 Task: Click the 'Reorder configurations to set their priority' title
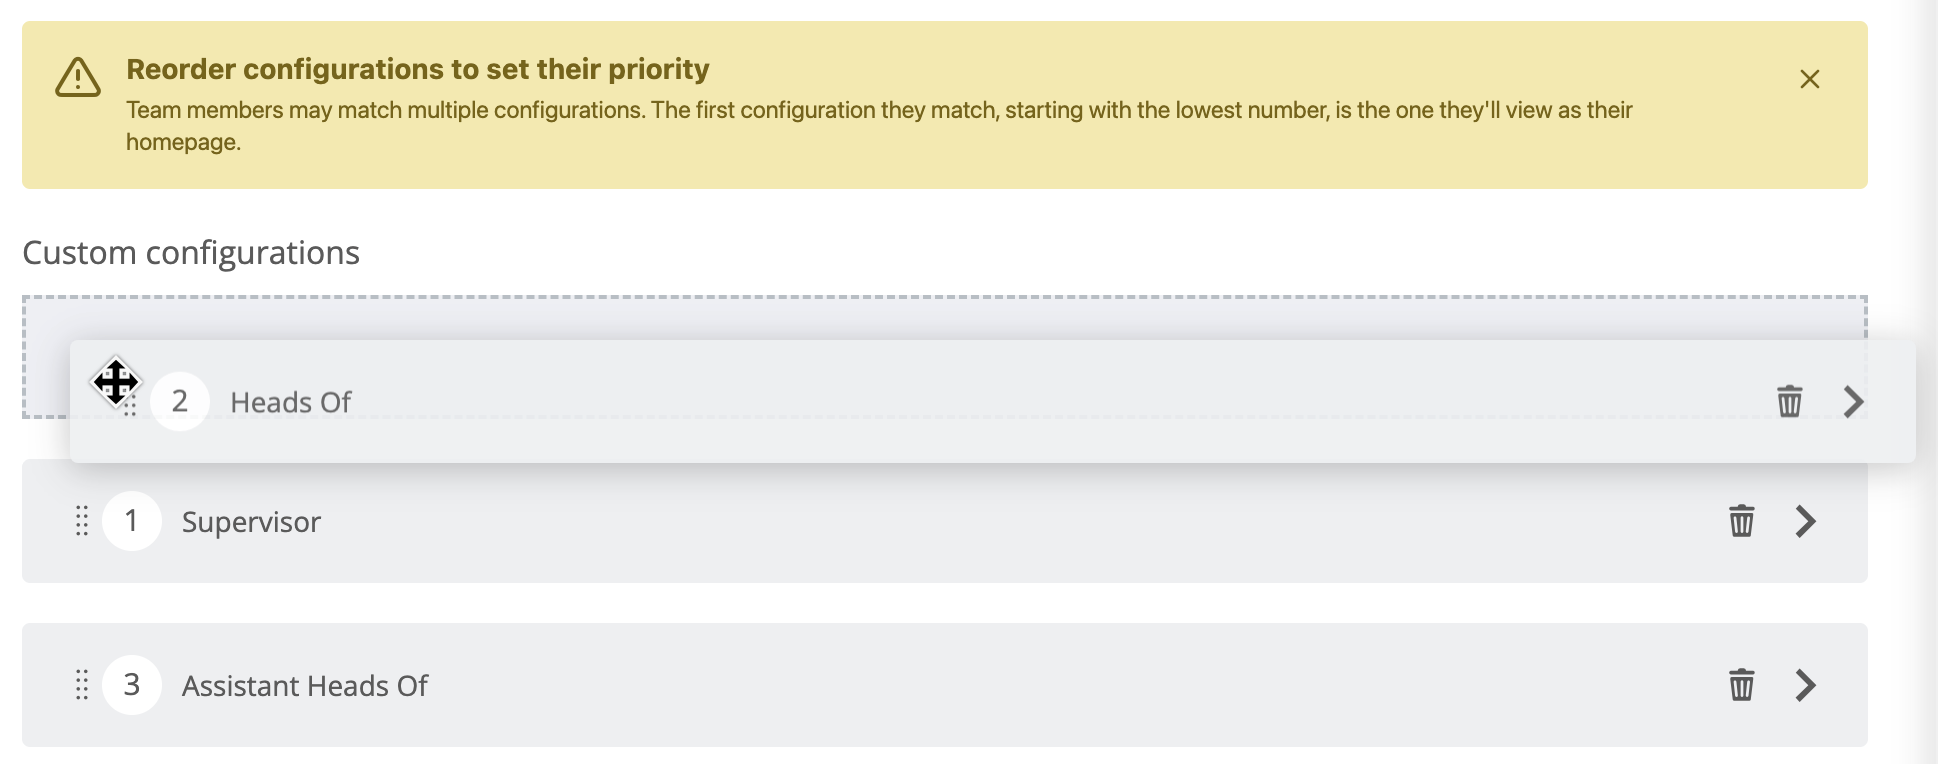tap(417, 69)
